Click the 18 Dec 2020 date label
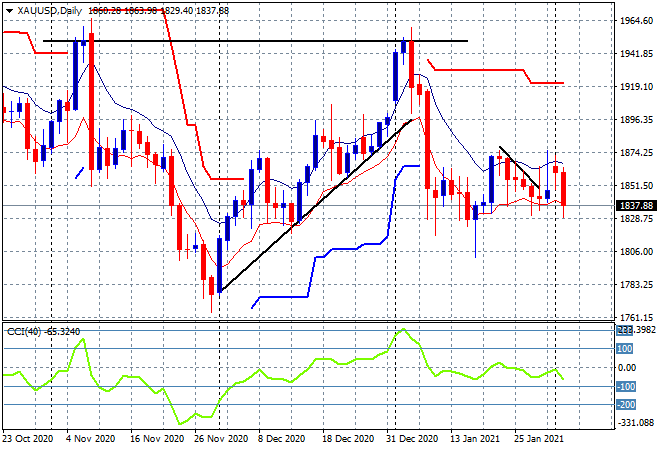Screen dimensions: 660x450 pos(349,438)
